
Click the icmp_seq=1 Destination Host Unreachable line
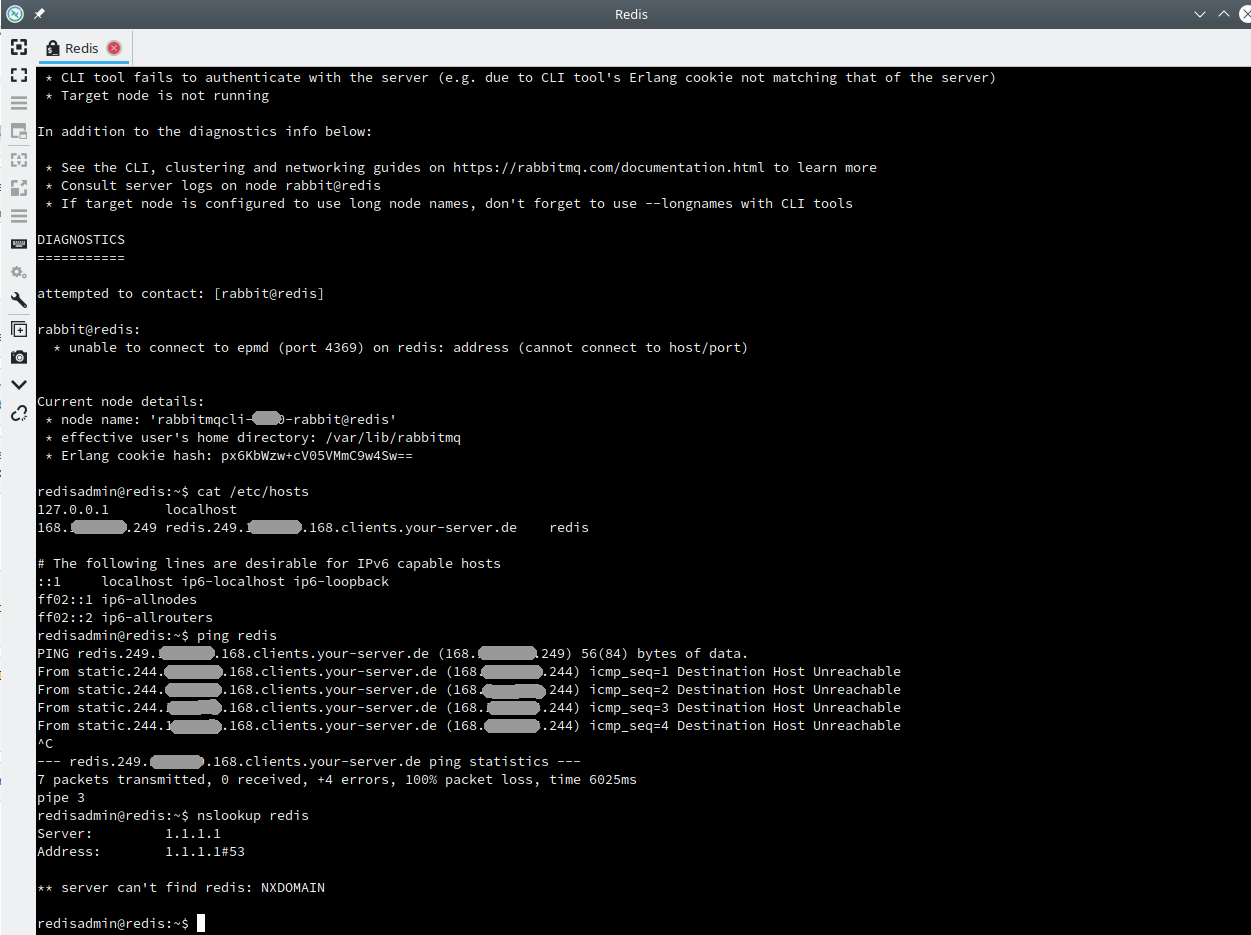469,672
